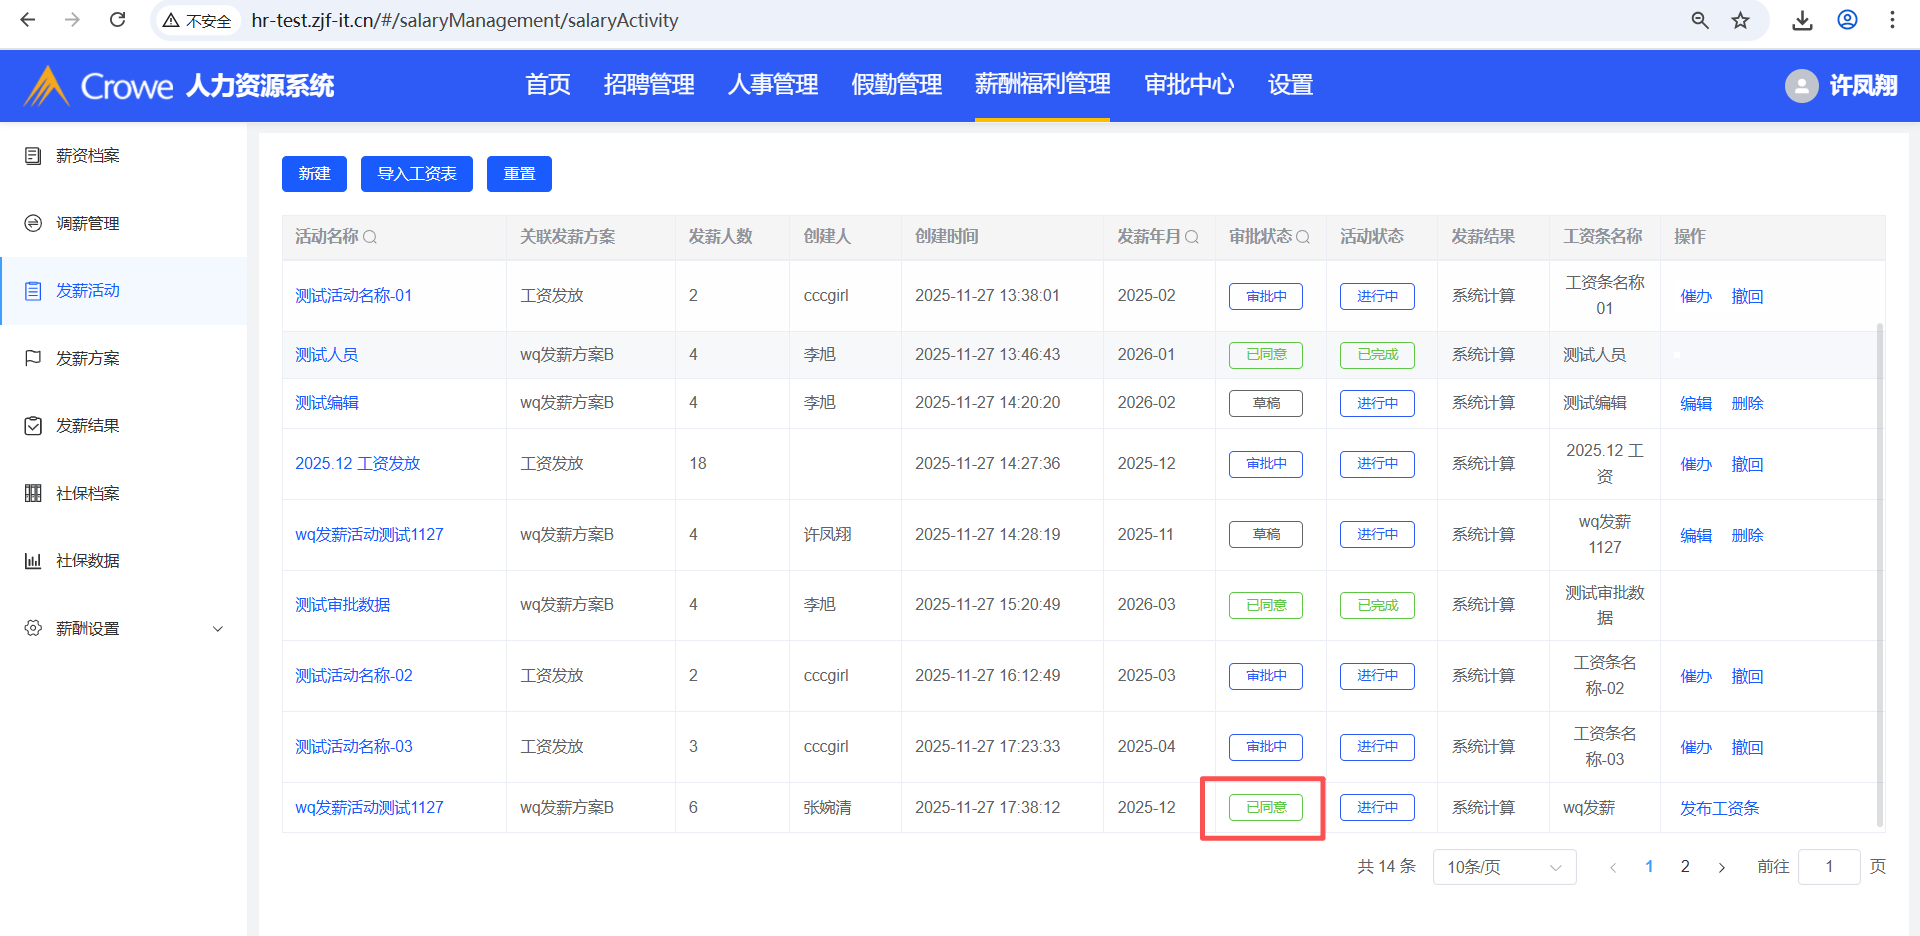Click the user avatar icon beside 许凤翔
1920x936 pixels.
coord(1801,86)
